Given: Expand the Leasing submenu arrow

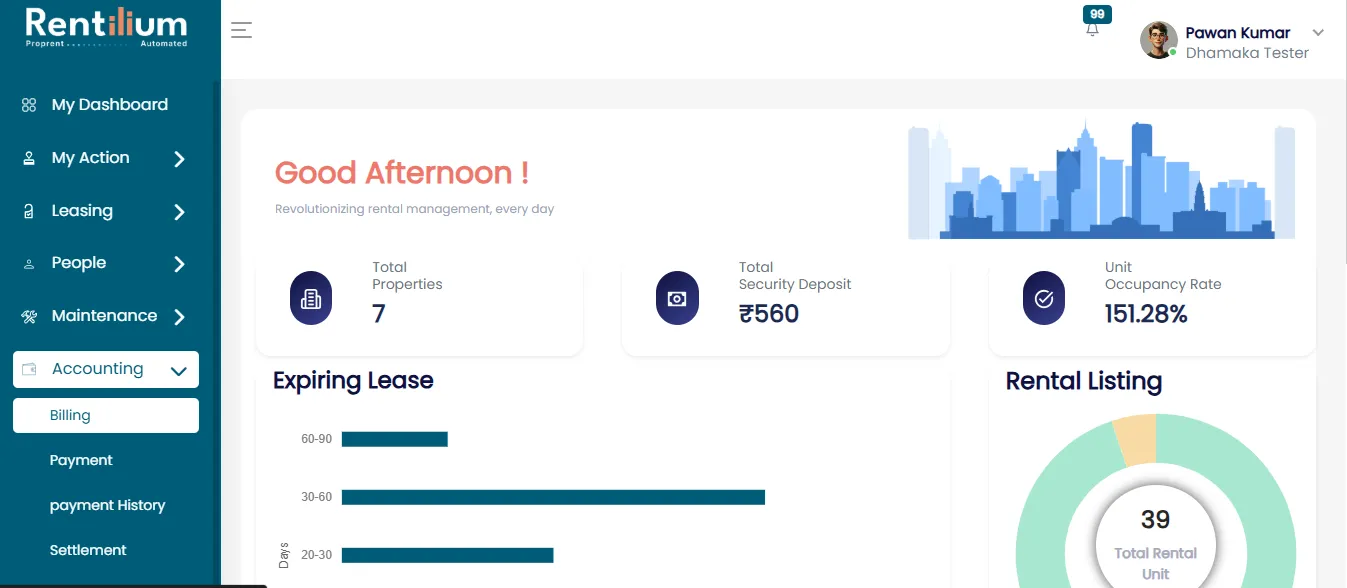Looking at the screenshot, I should (179, 211).
